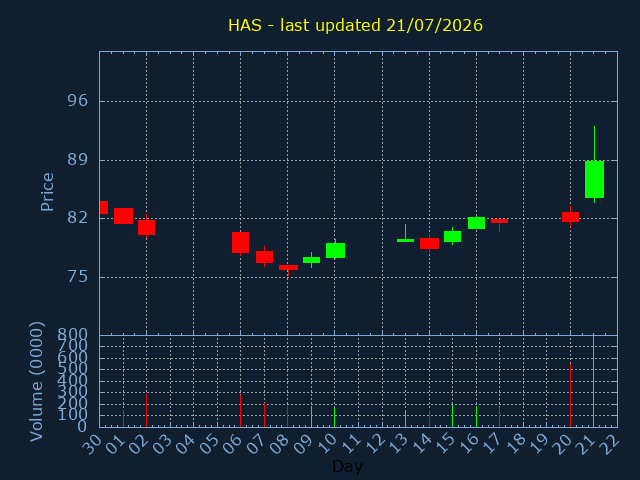Click the red volume bar for day 20
Viewport: 640px width, 480px height.
[570, 395]
